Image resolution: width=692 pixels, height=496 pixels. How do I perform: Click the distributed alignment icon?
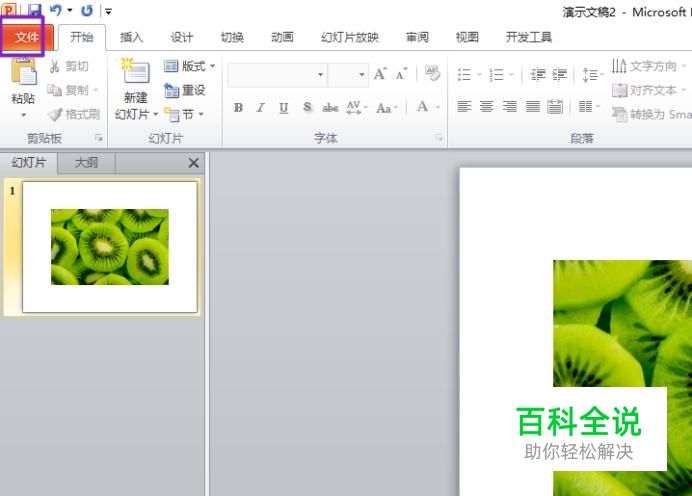click(x=555, y=106)
